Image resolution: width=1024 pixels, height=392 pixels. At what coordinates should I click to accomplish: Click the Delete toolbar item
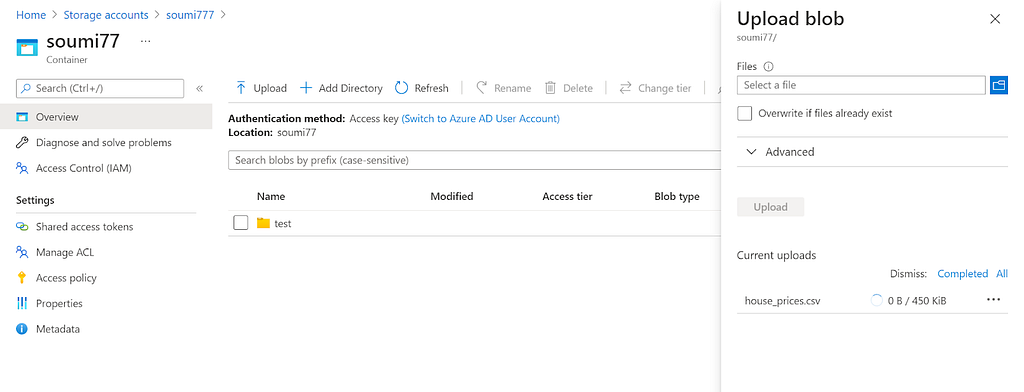[569, 88]
